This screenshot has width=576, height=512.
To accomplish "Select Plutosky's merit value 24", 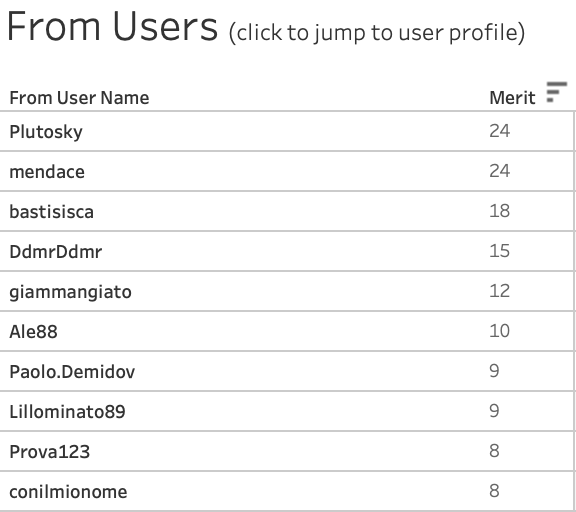I will (499, 131).
